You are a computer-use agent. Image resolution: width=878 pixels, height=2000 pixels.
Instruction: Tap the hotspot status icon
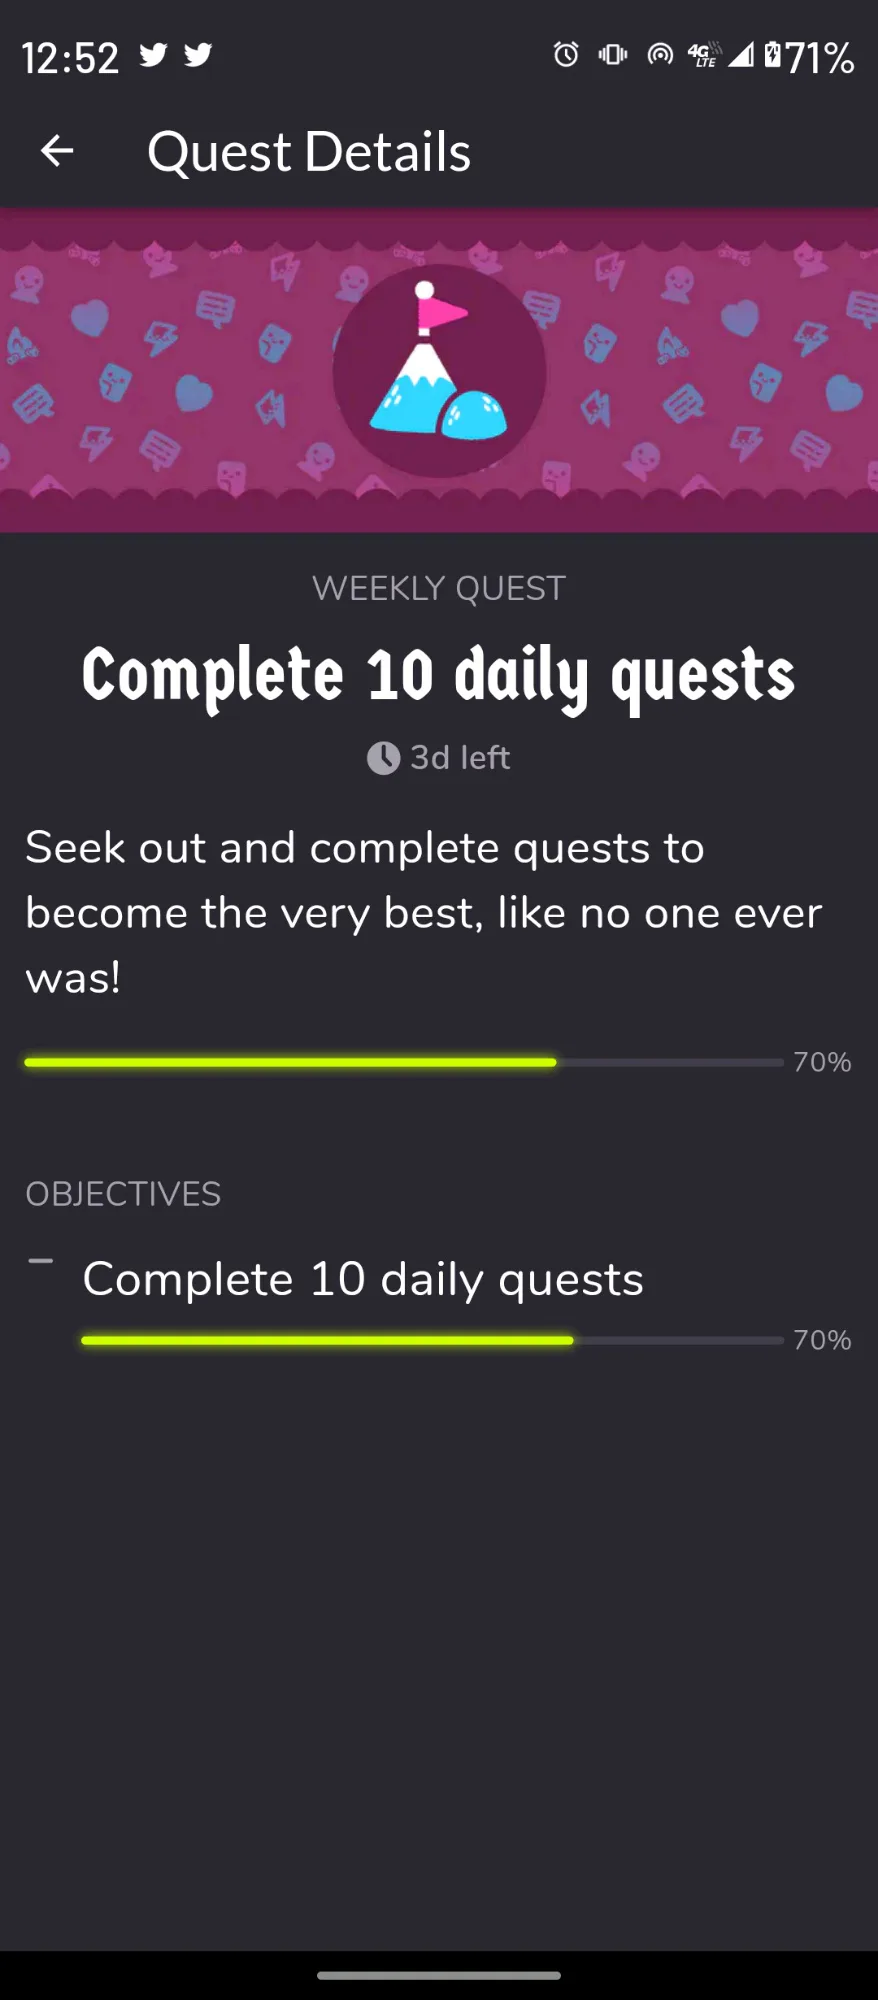pyautogui.click(x=660, y=55)
